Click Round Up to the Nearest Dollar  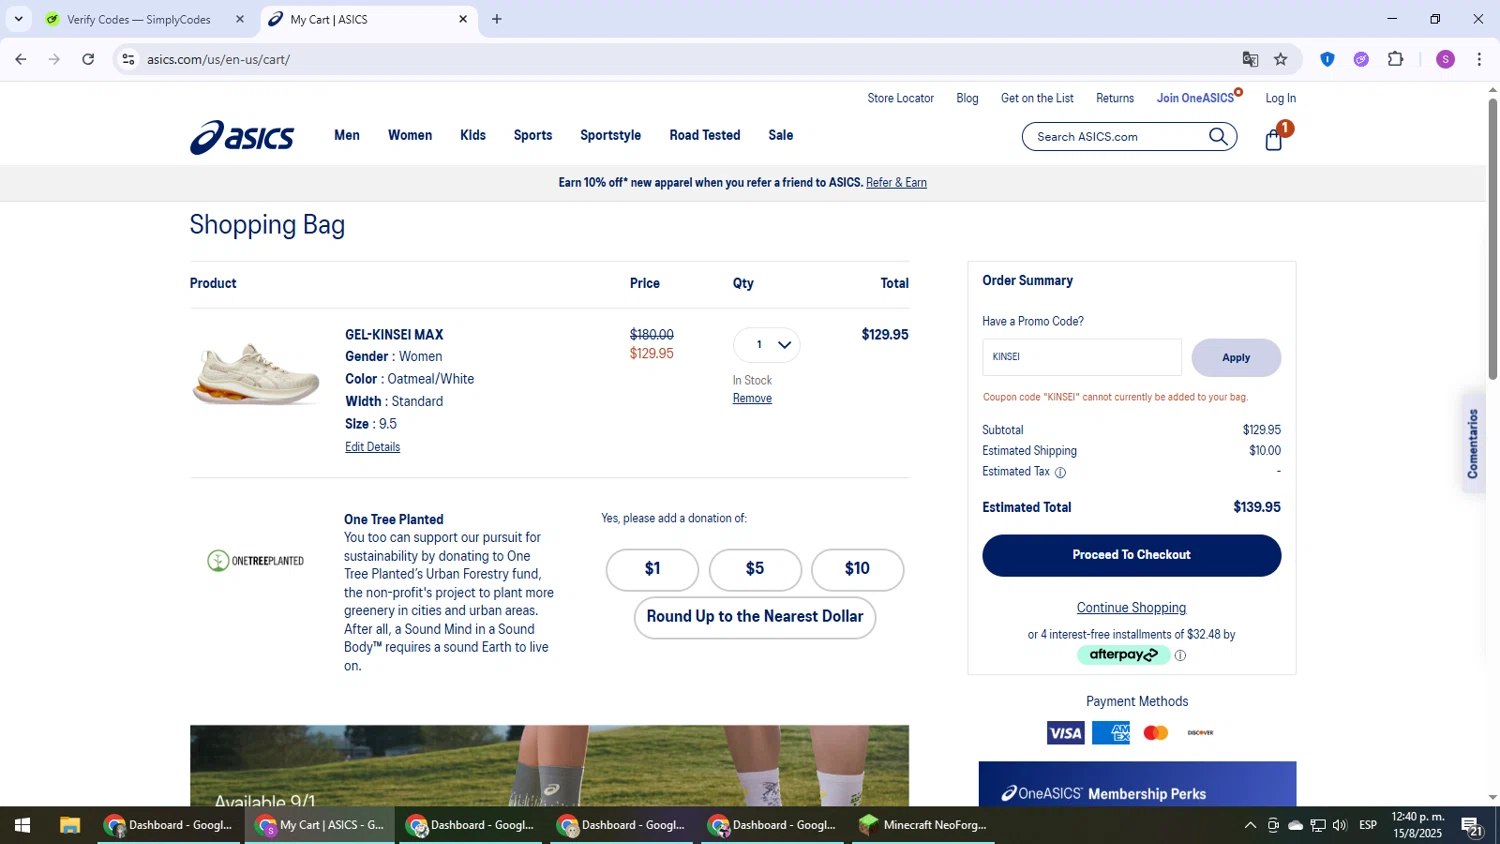[755, 617]
